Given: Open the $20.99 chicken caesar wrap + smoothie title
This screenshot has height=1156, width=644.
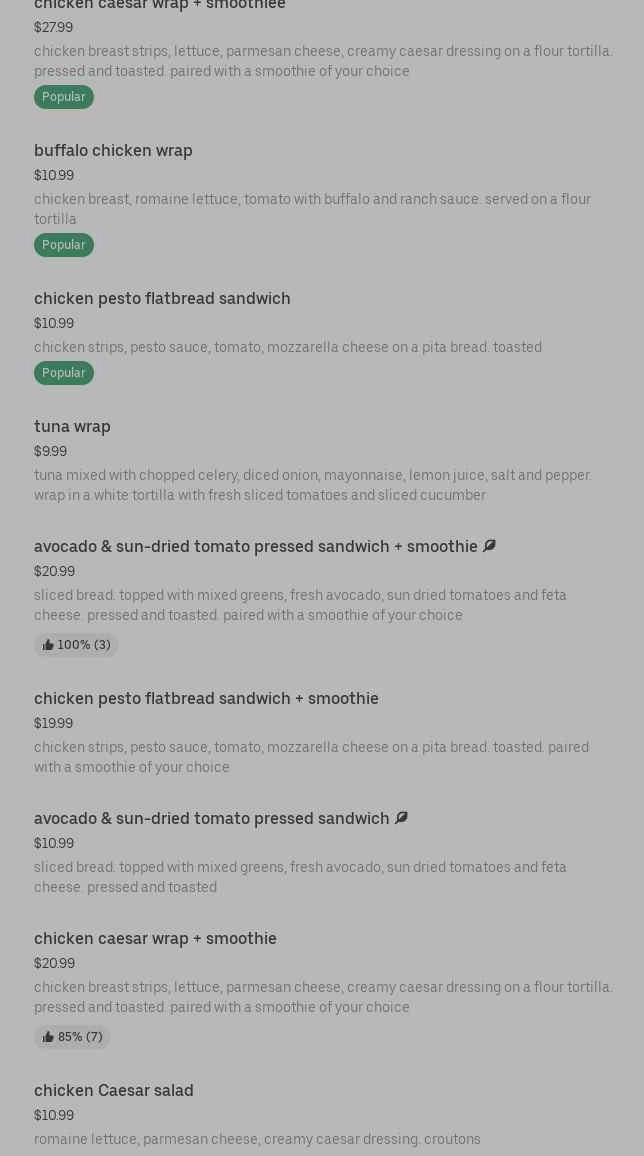Looking at the screenshot, I should 155,939.
